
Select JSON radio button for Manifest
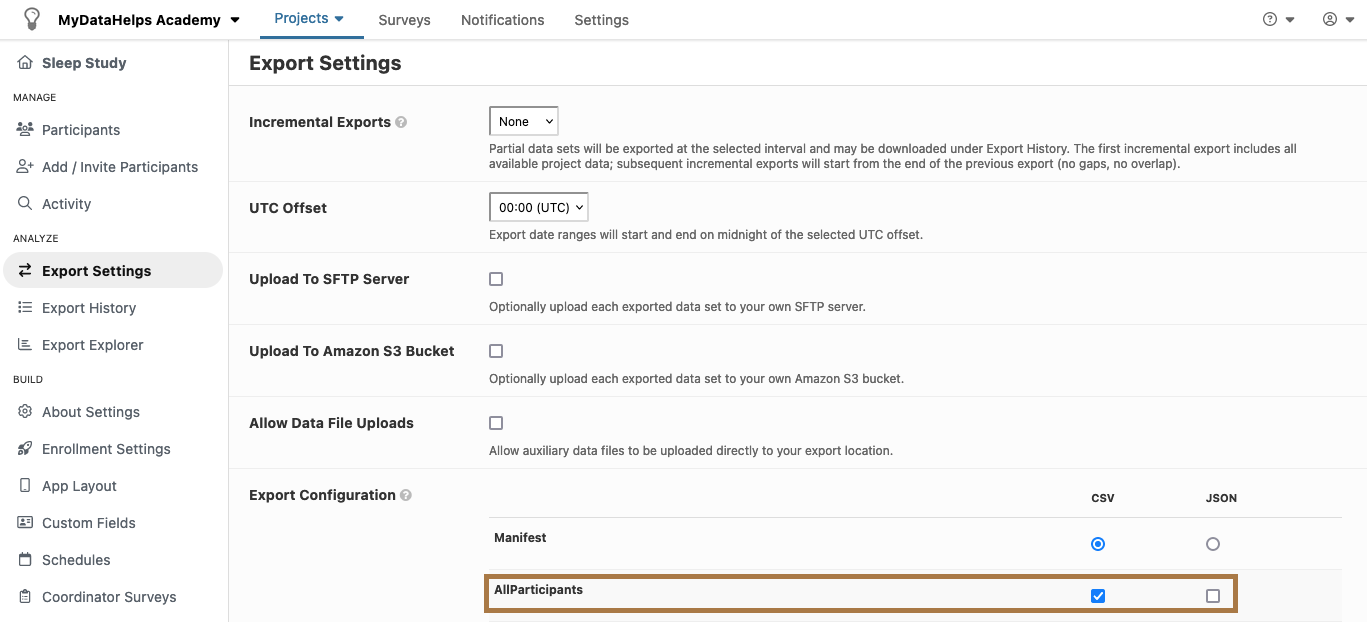[1213, 544]
